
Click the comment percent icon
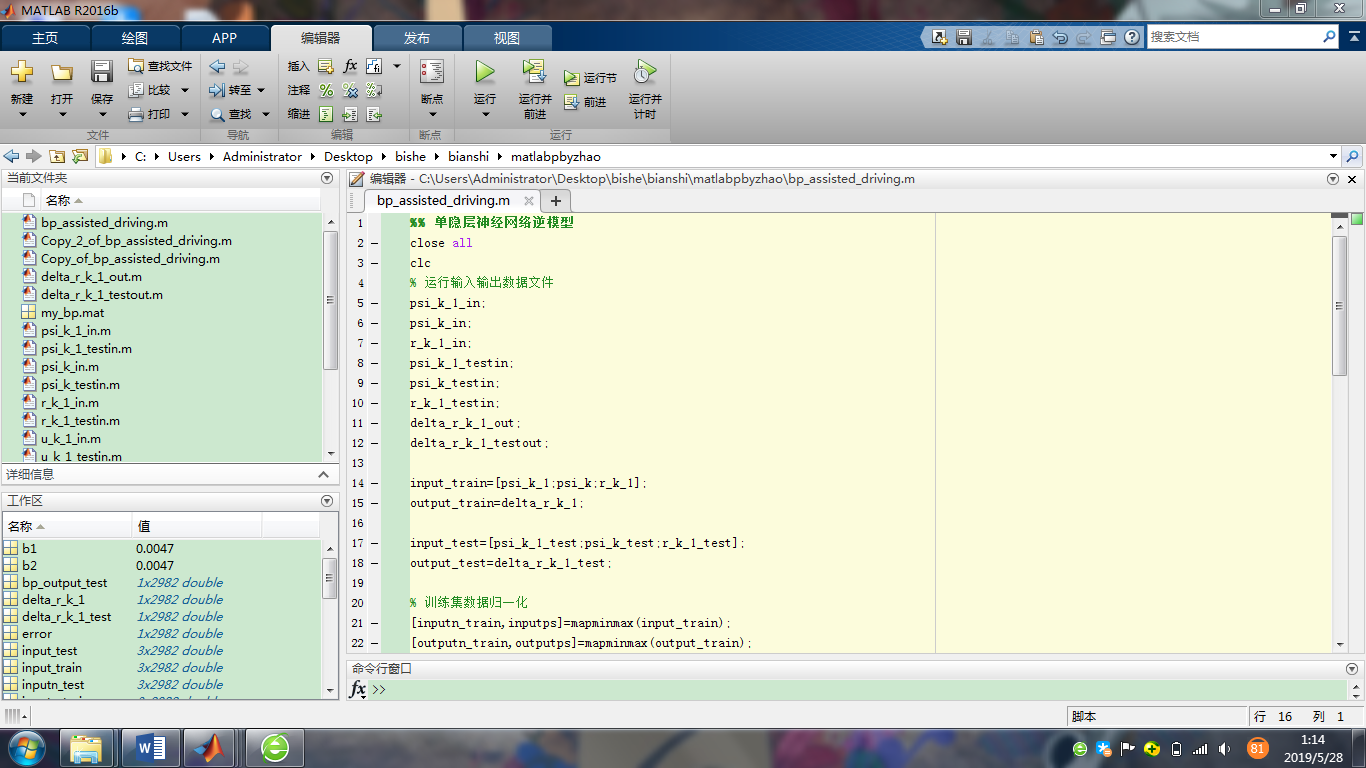point(326,90)
